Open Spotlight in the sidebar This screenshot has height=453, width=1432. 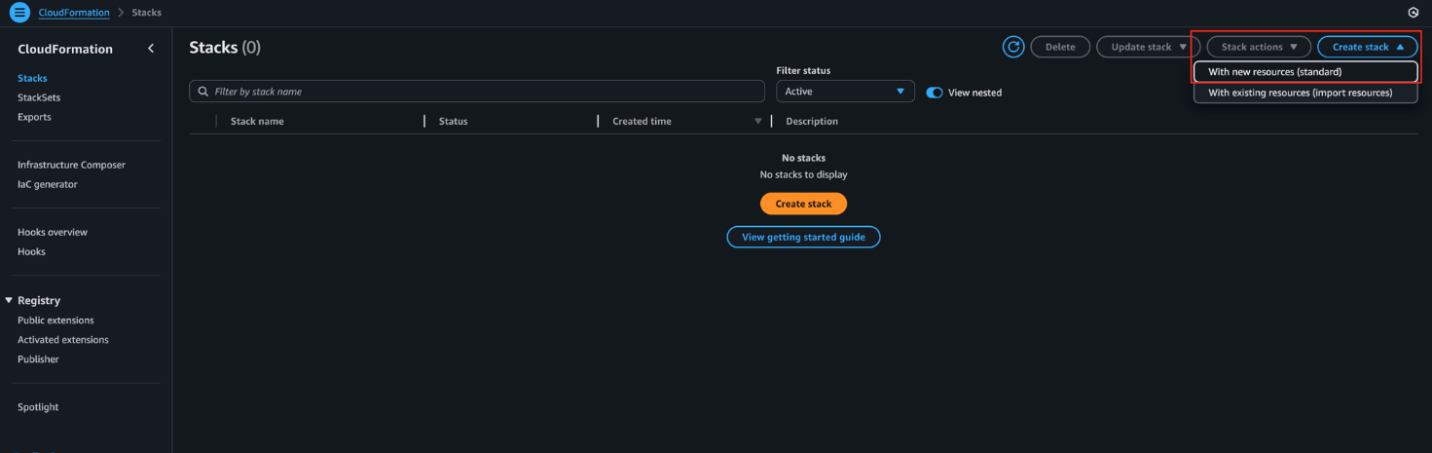pos(38,407)
